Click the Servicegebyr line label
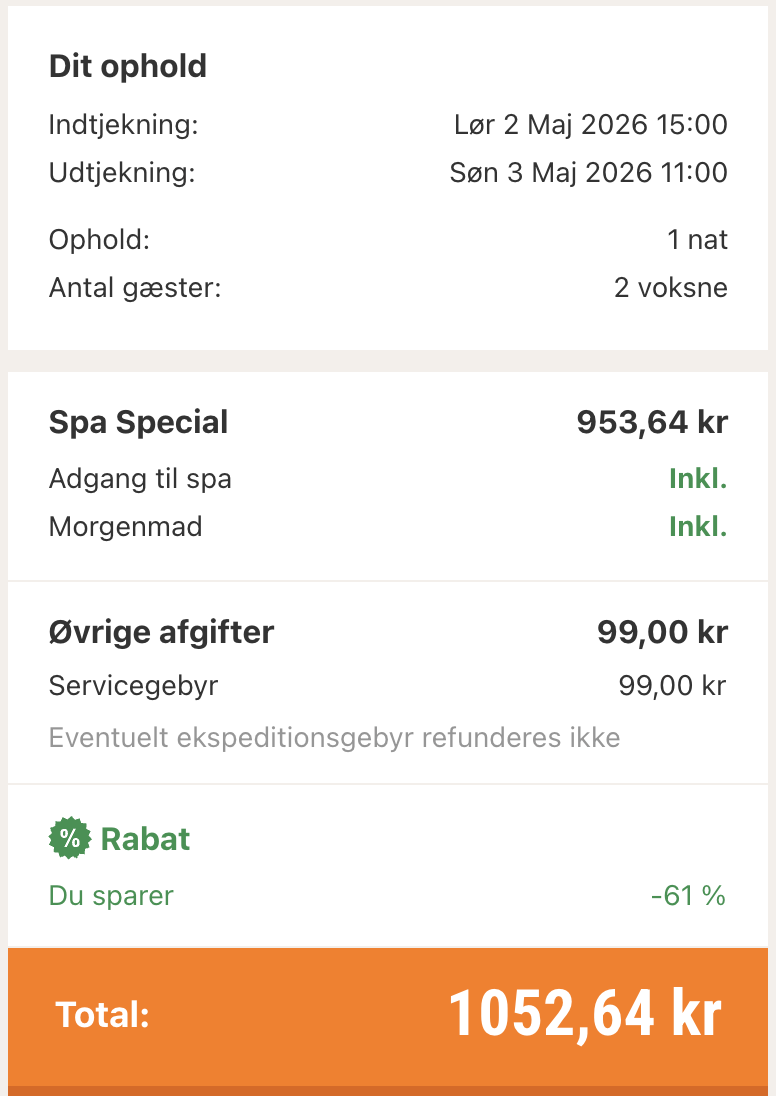The height and width of the screenshot is (1096, 776). point(133,686)
